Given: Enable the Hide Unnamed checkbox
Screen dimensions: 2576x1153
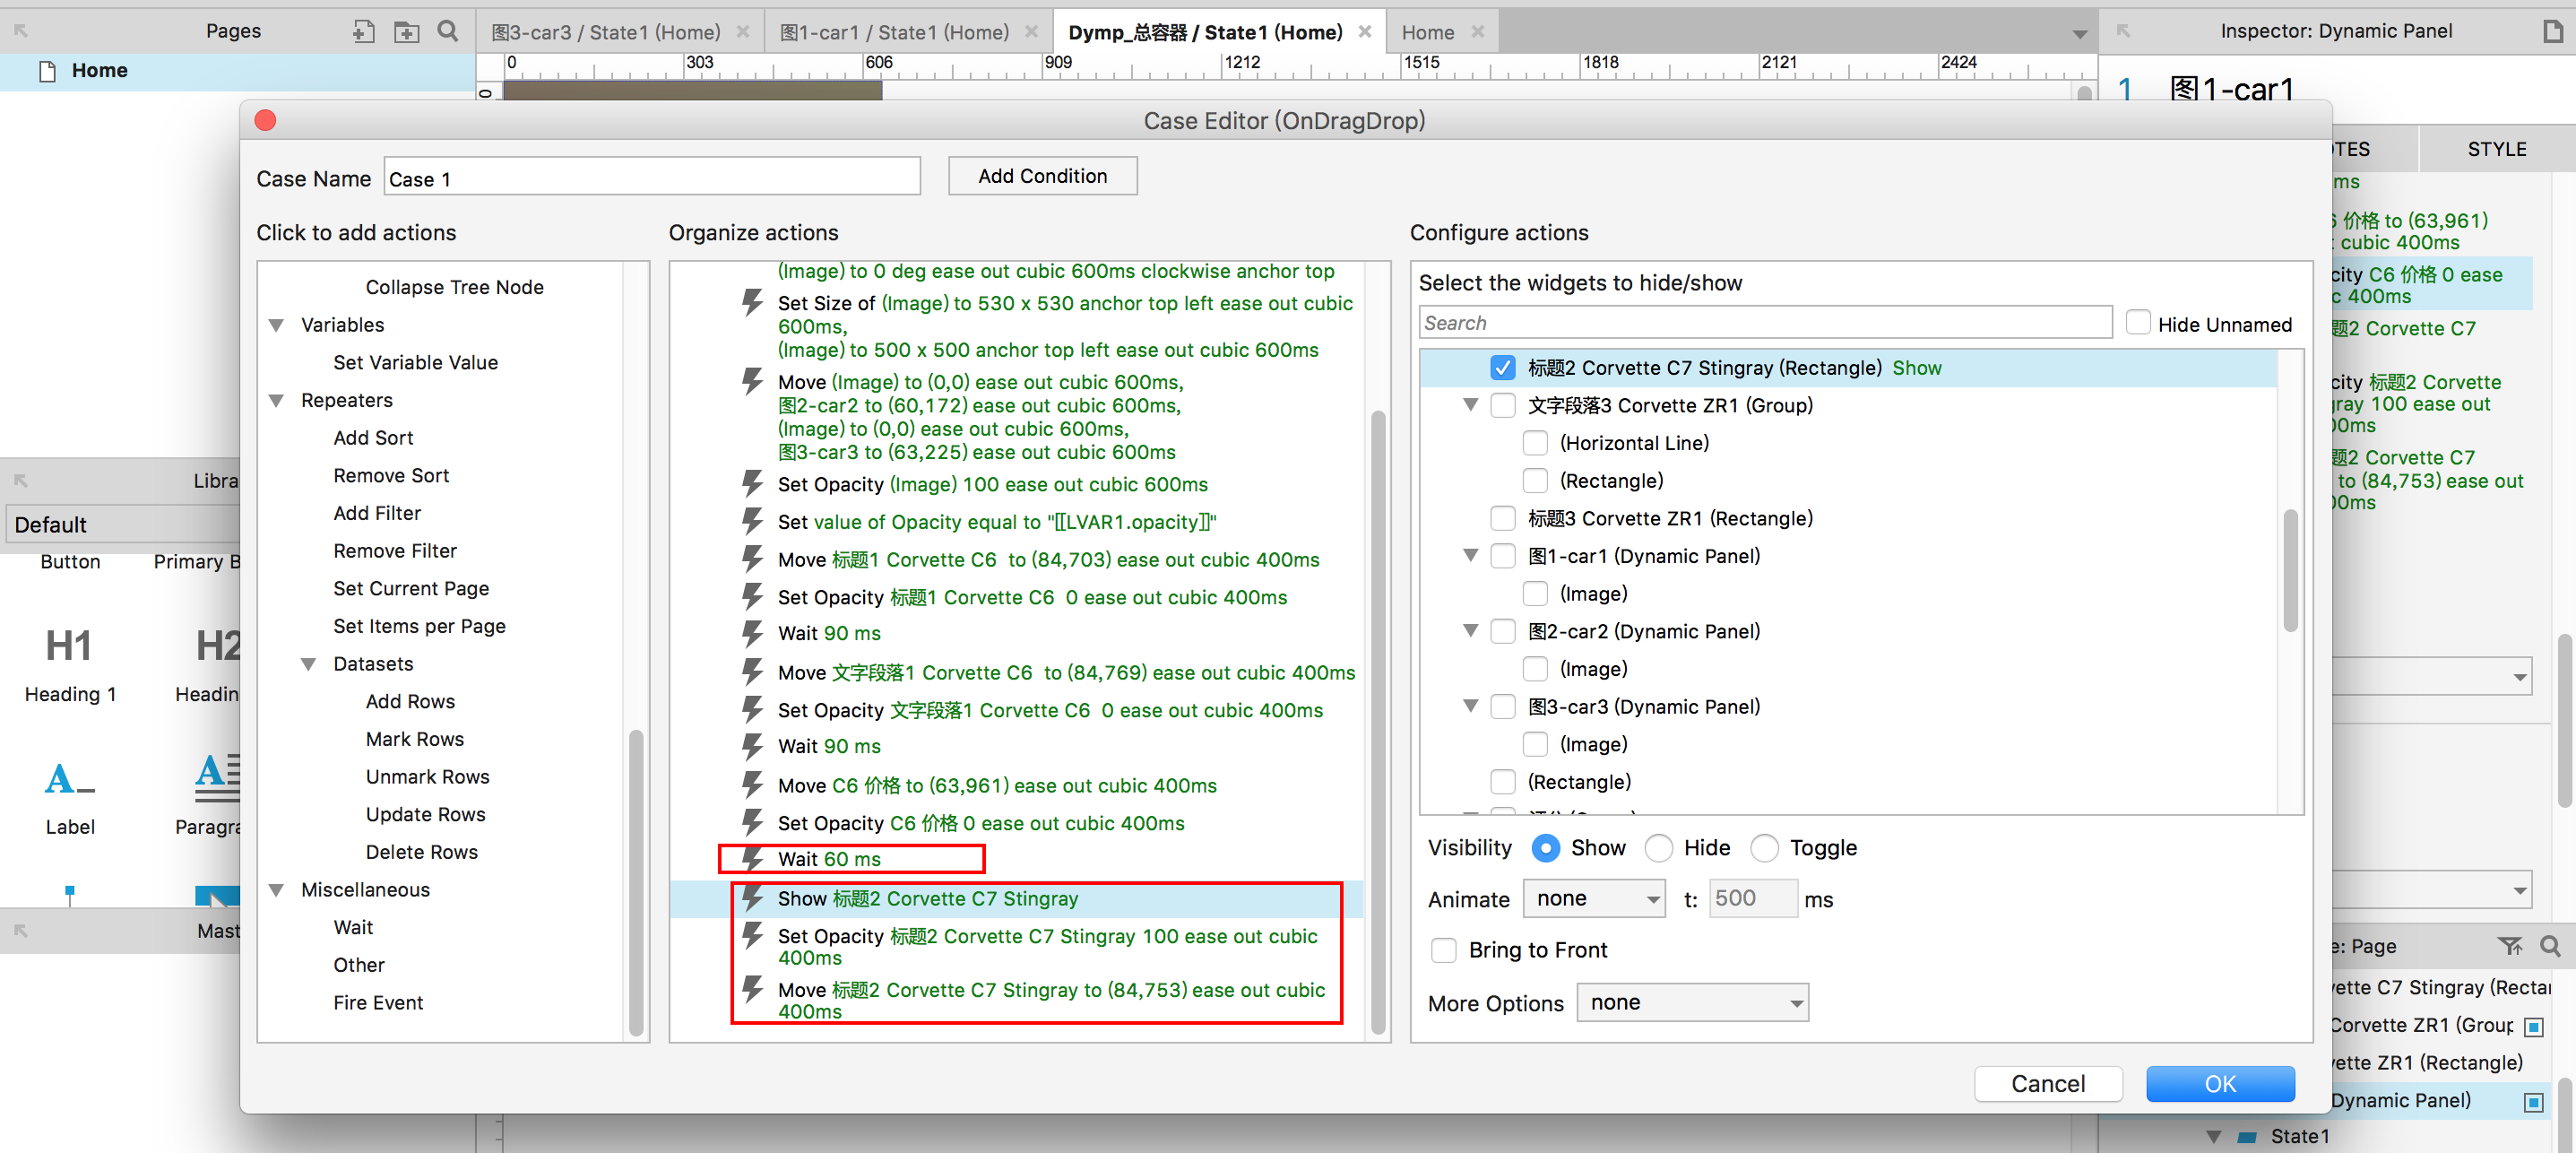Looking at the screenshot, I should click(2138, 323).
